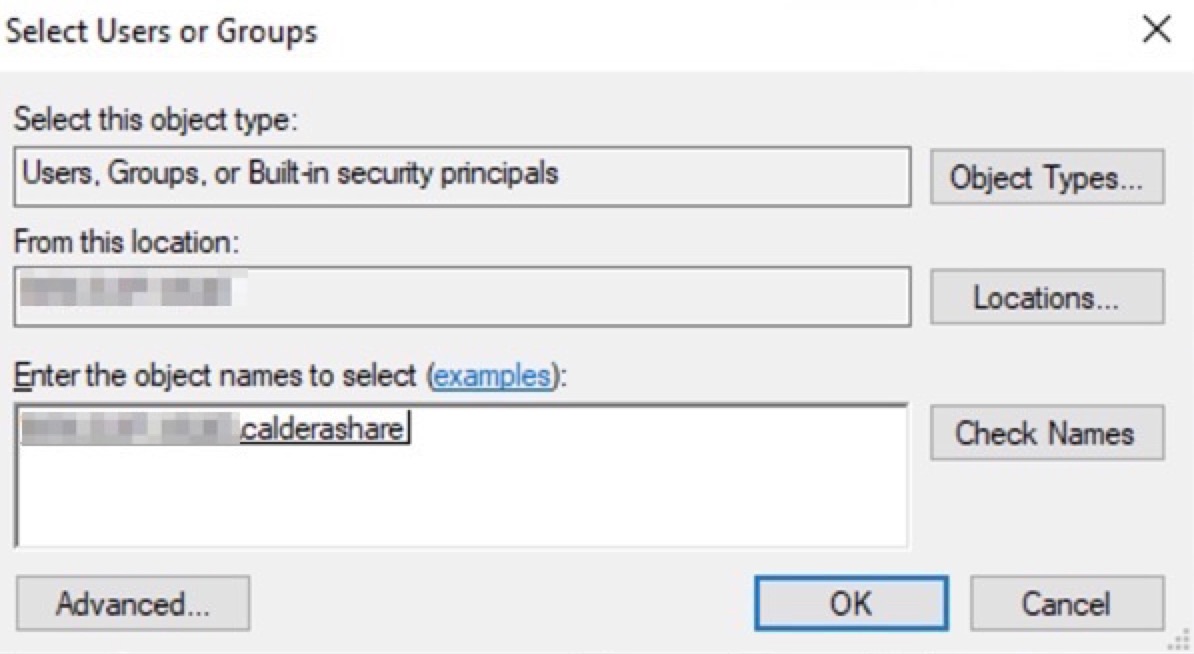This screenshot has height=654, width=1194.
Task: Click the 'Enter the object names to select' label
Action: coord(218,376)
